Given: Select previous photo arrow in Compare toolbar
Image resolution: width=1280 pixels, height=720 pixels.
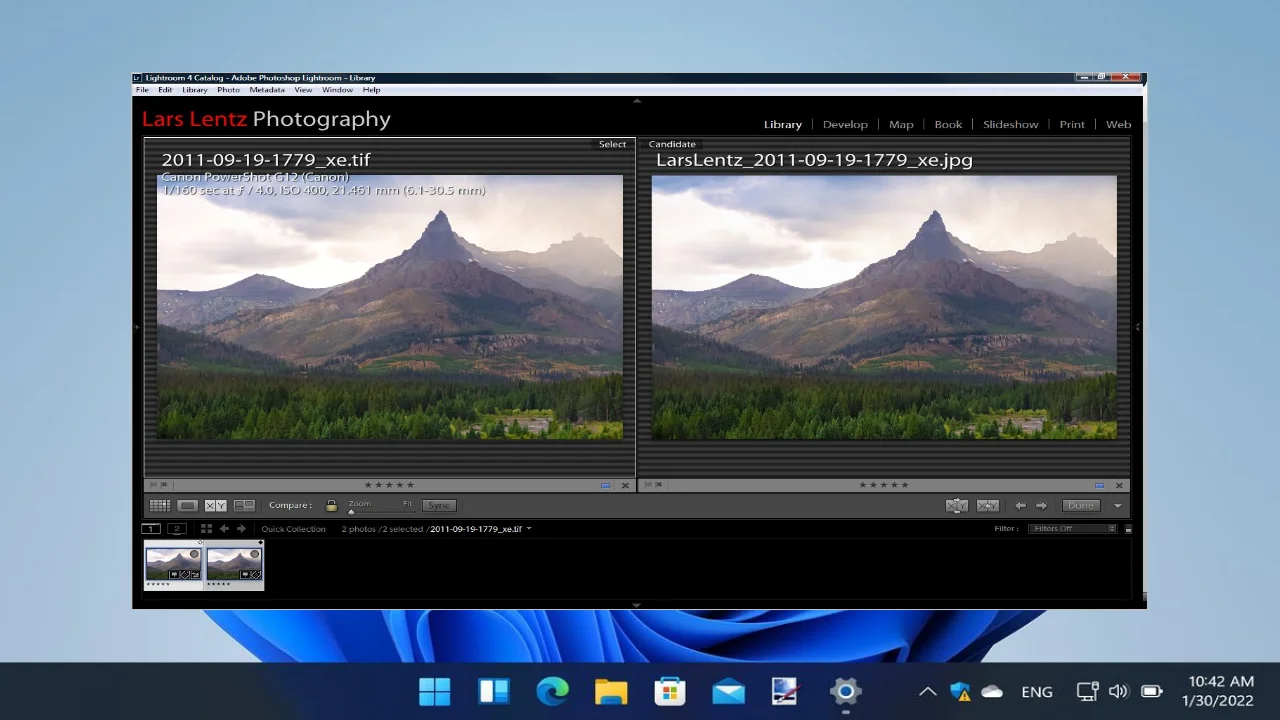Looking at the screenshot, I should [x=1020, y=506].
